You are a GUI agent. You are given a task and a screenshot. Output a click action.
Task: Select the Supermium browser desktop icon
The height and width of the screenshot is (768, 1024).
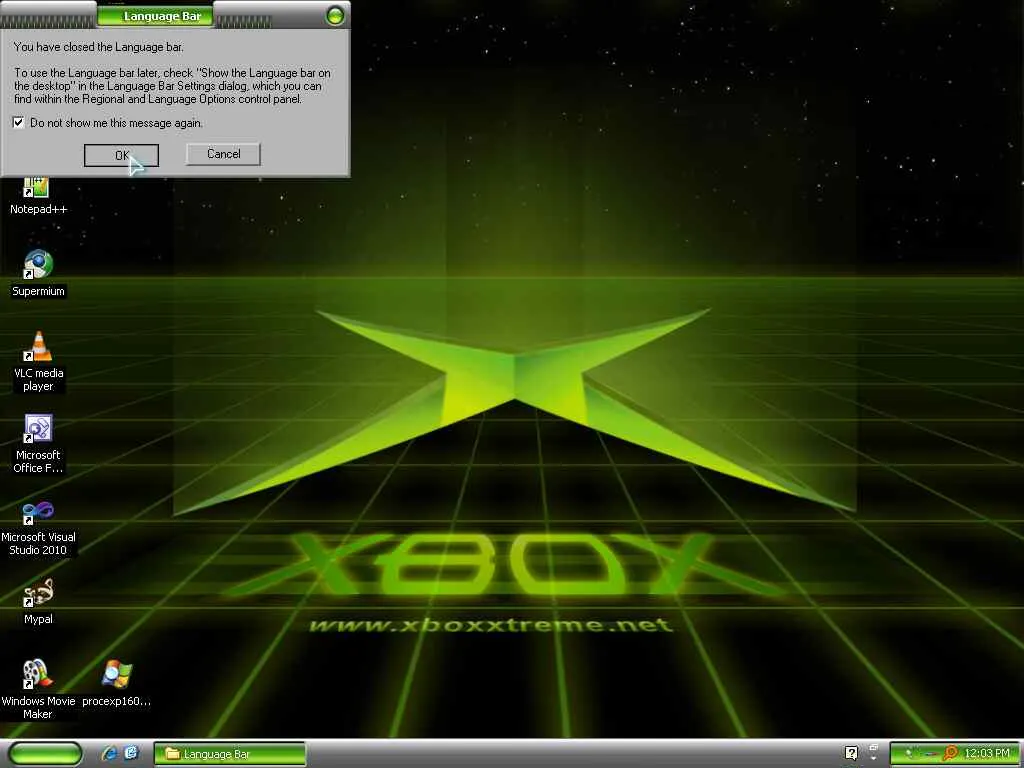[38, 274]
